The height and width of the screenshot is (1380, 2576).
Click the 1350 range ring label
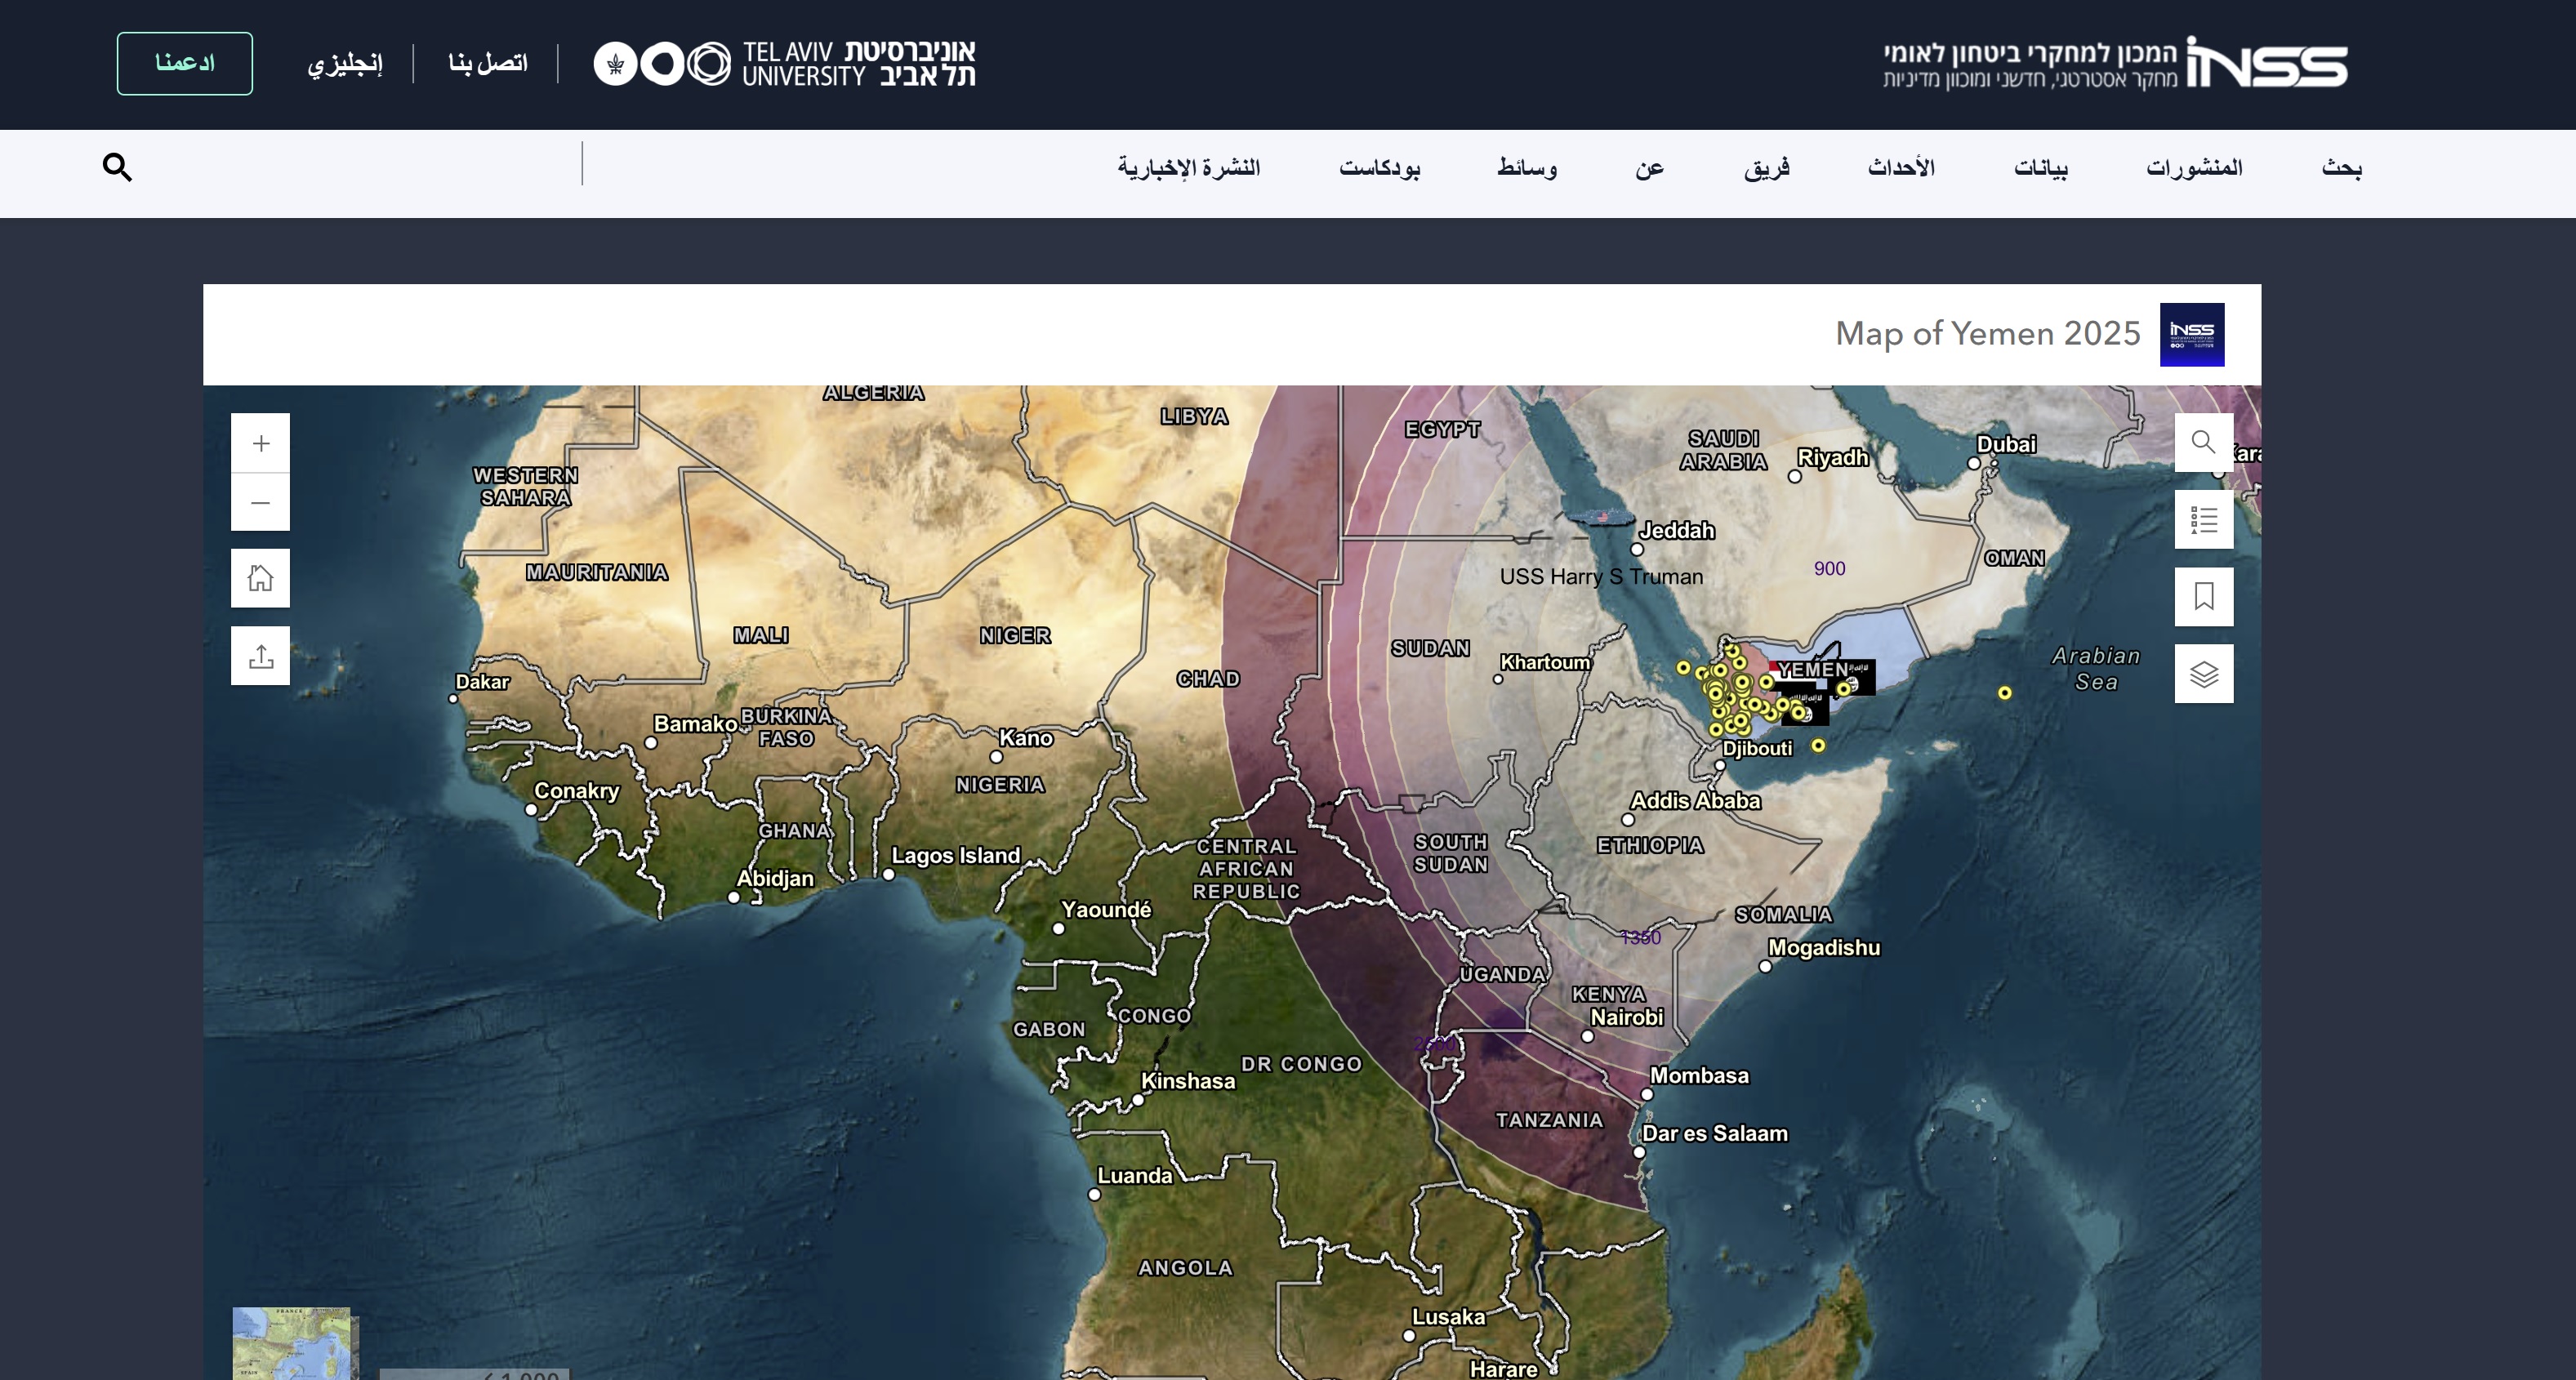[1640, 938]
